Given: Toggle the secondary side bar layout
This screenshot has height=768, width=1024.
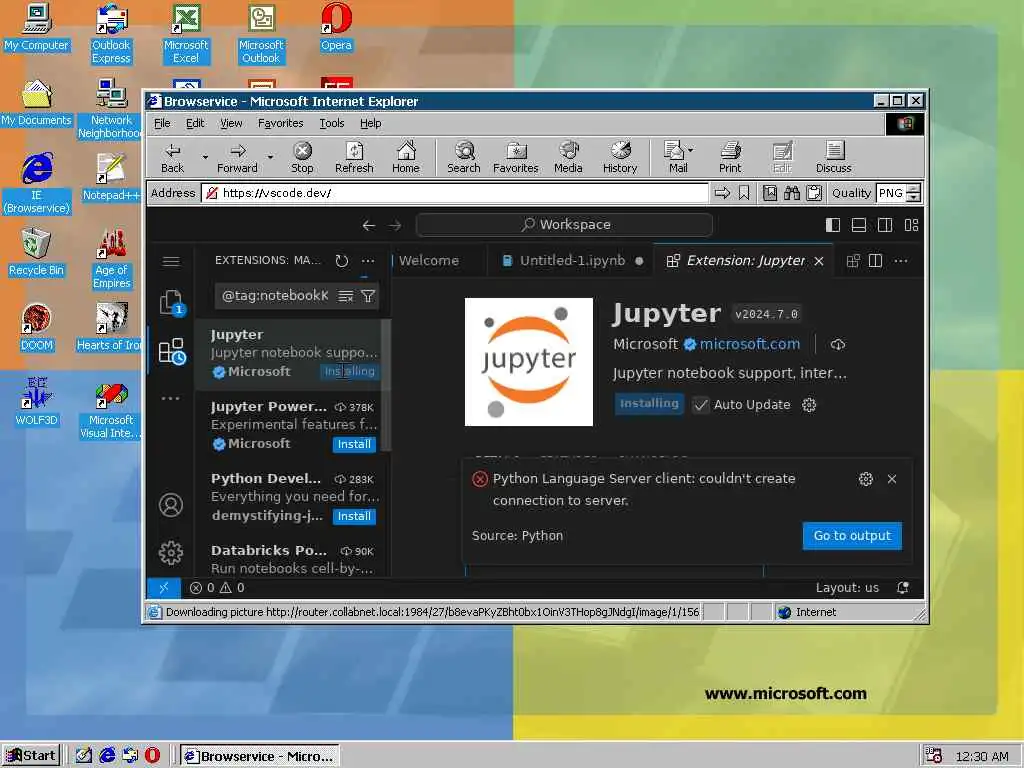Looking at the screenshot, I should (x=885, y=225).
